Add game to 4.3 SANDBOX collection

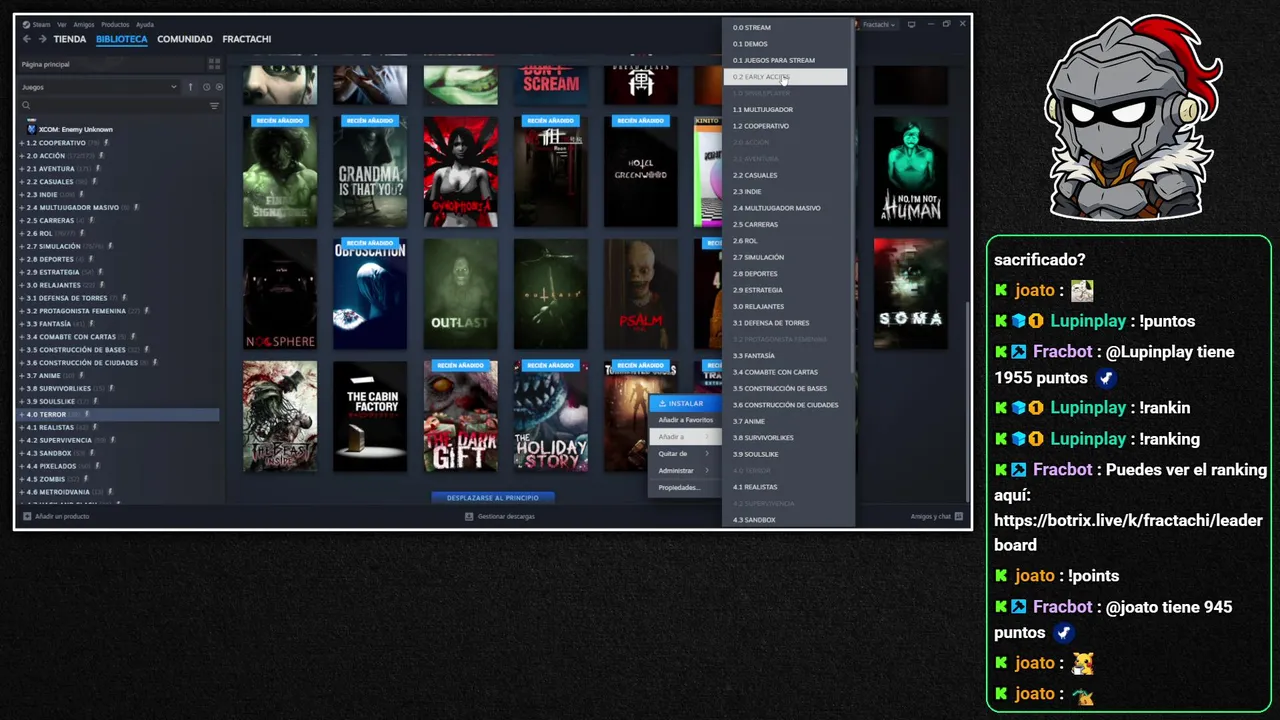pos(785,519)
